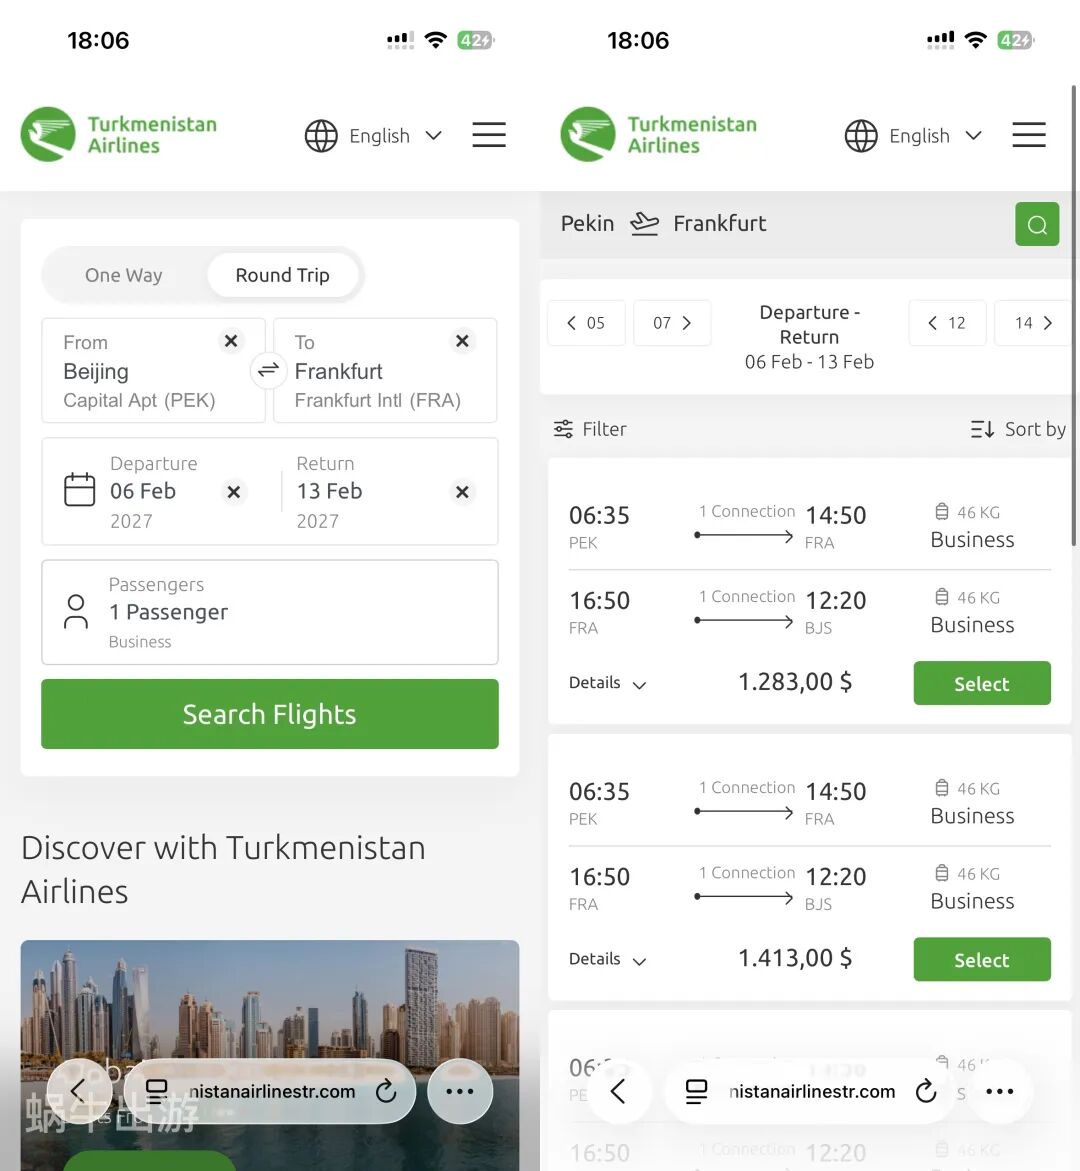Image resolution: width=1080 pixels, height=1171 pixels.
Task: Select the 1.283,00 $ flight
Action: click(982, 683)
